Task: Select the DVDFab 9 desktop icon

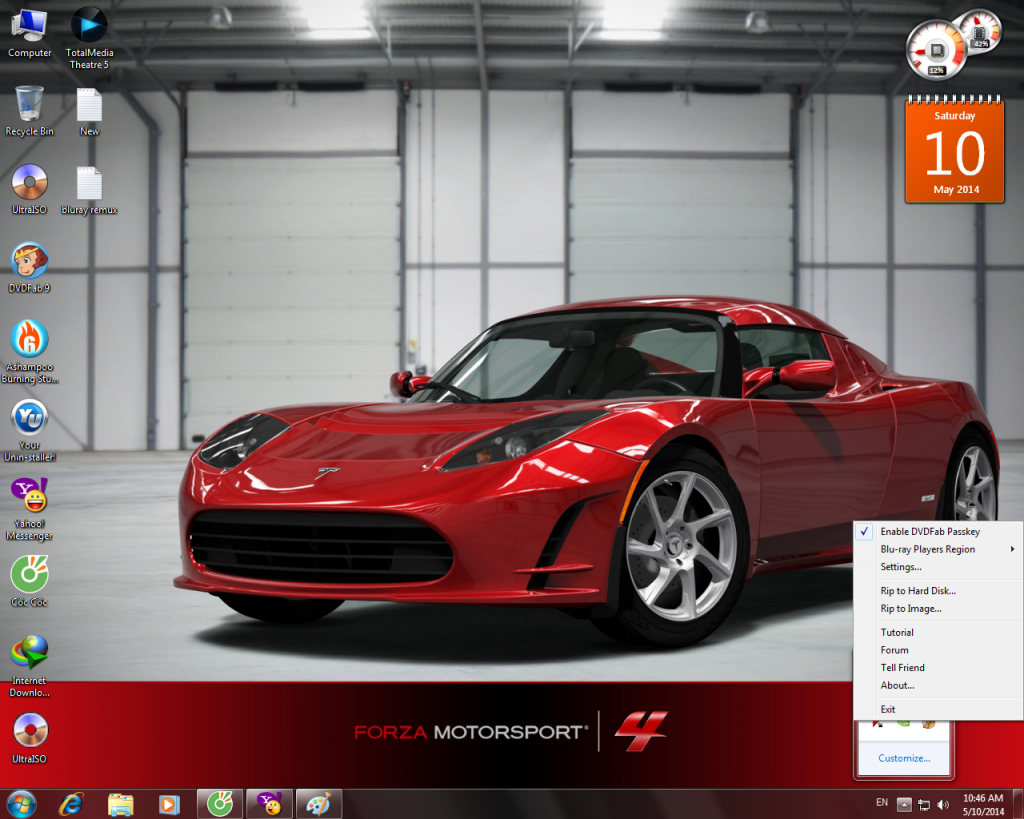Action: click(x=29, y=268)
